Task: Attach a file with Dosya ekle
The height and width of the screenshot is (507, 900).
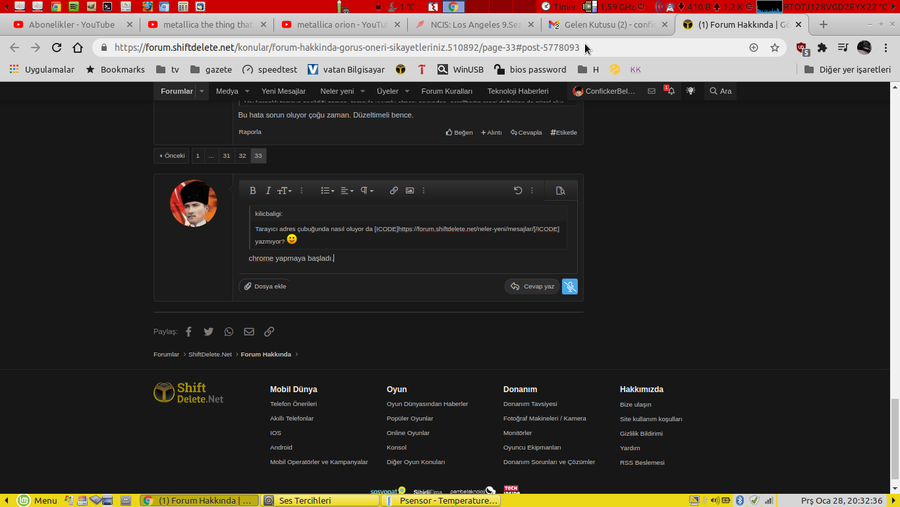Action: click(265, 286)
